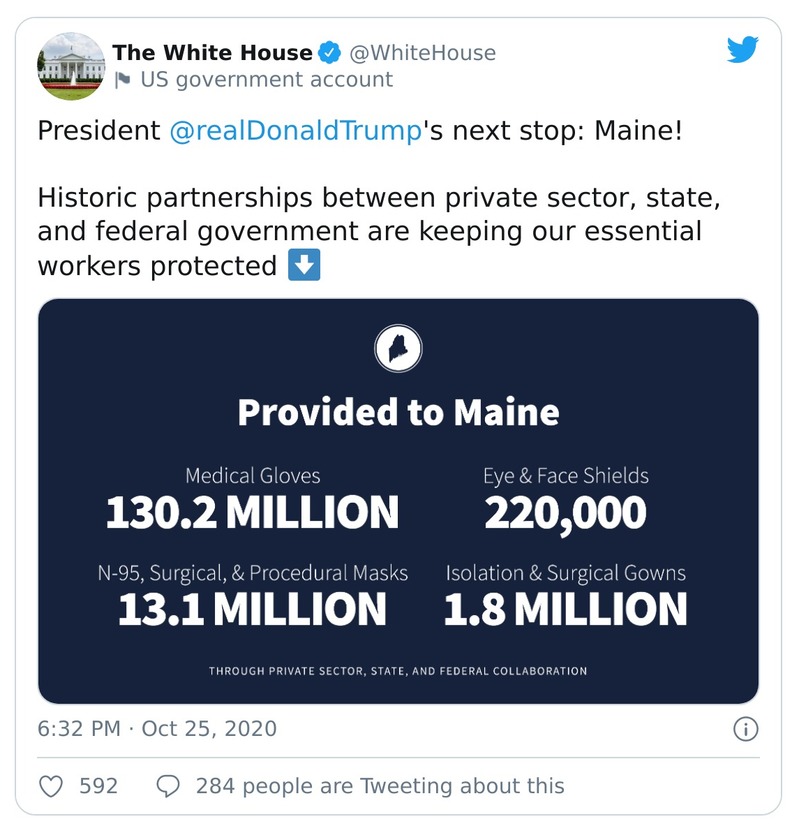Open "284 people are Tweeting about this"
This screenshot has width=799, height=833.
tap(380, 786)
